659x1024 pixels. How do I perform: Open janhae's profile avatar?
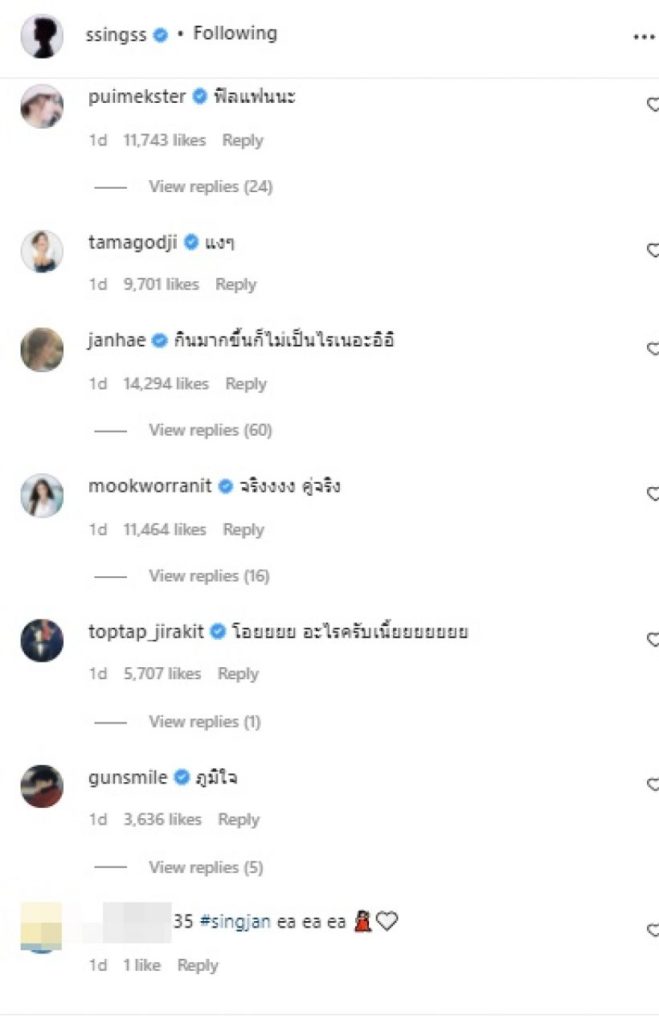click(x=42, y=349)
